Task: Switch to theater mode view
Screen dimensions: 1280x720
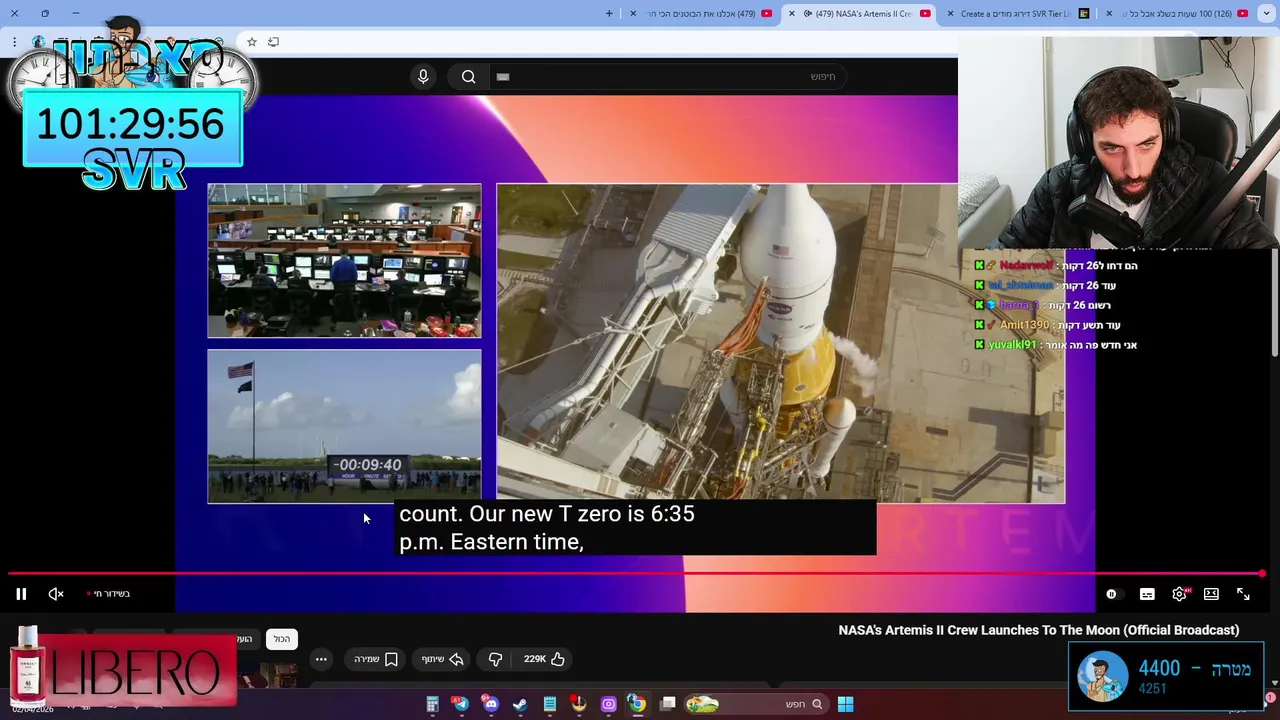Action: [1211, 594]
